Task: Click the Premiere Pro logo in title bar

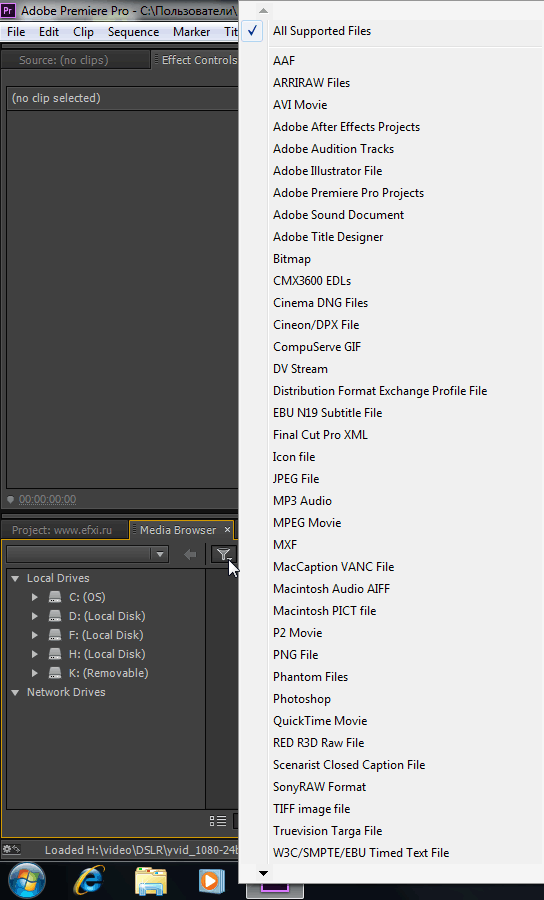Action: point(9,11)
